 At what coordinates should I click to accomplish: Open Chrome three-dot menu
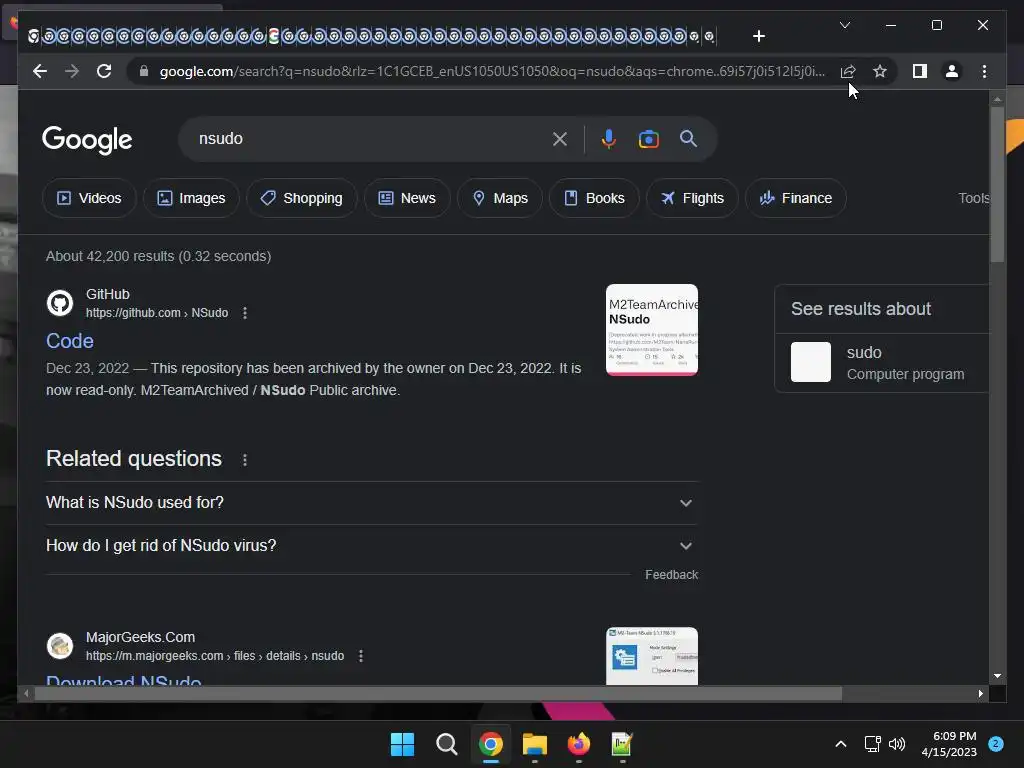(x=984, y=71)
